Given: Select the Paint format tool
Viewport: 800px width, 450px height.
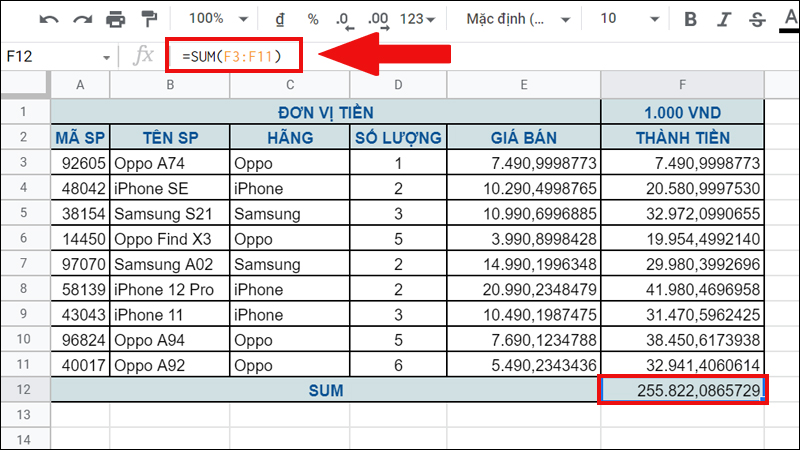Looking at the screenshot, I should pos(149,19).
